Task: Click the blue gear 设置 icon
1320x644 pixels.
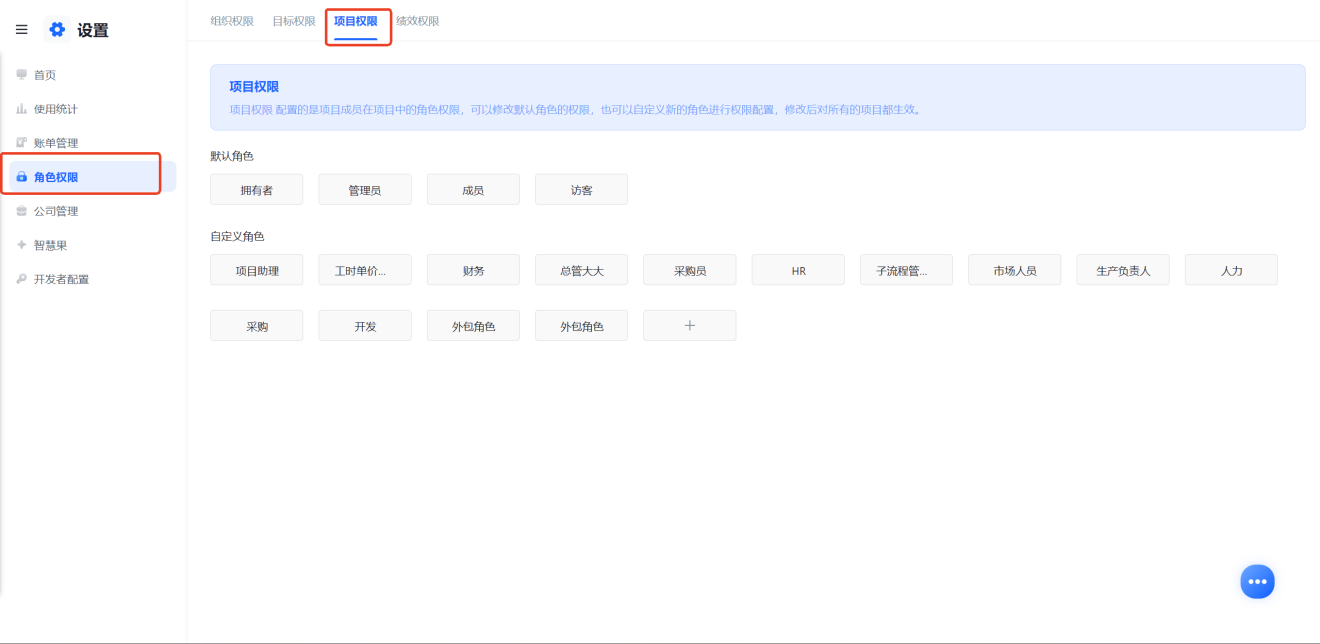Action: [x=57, y=30]
